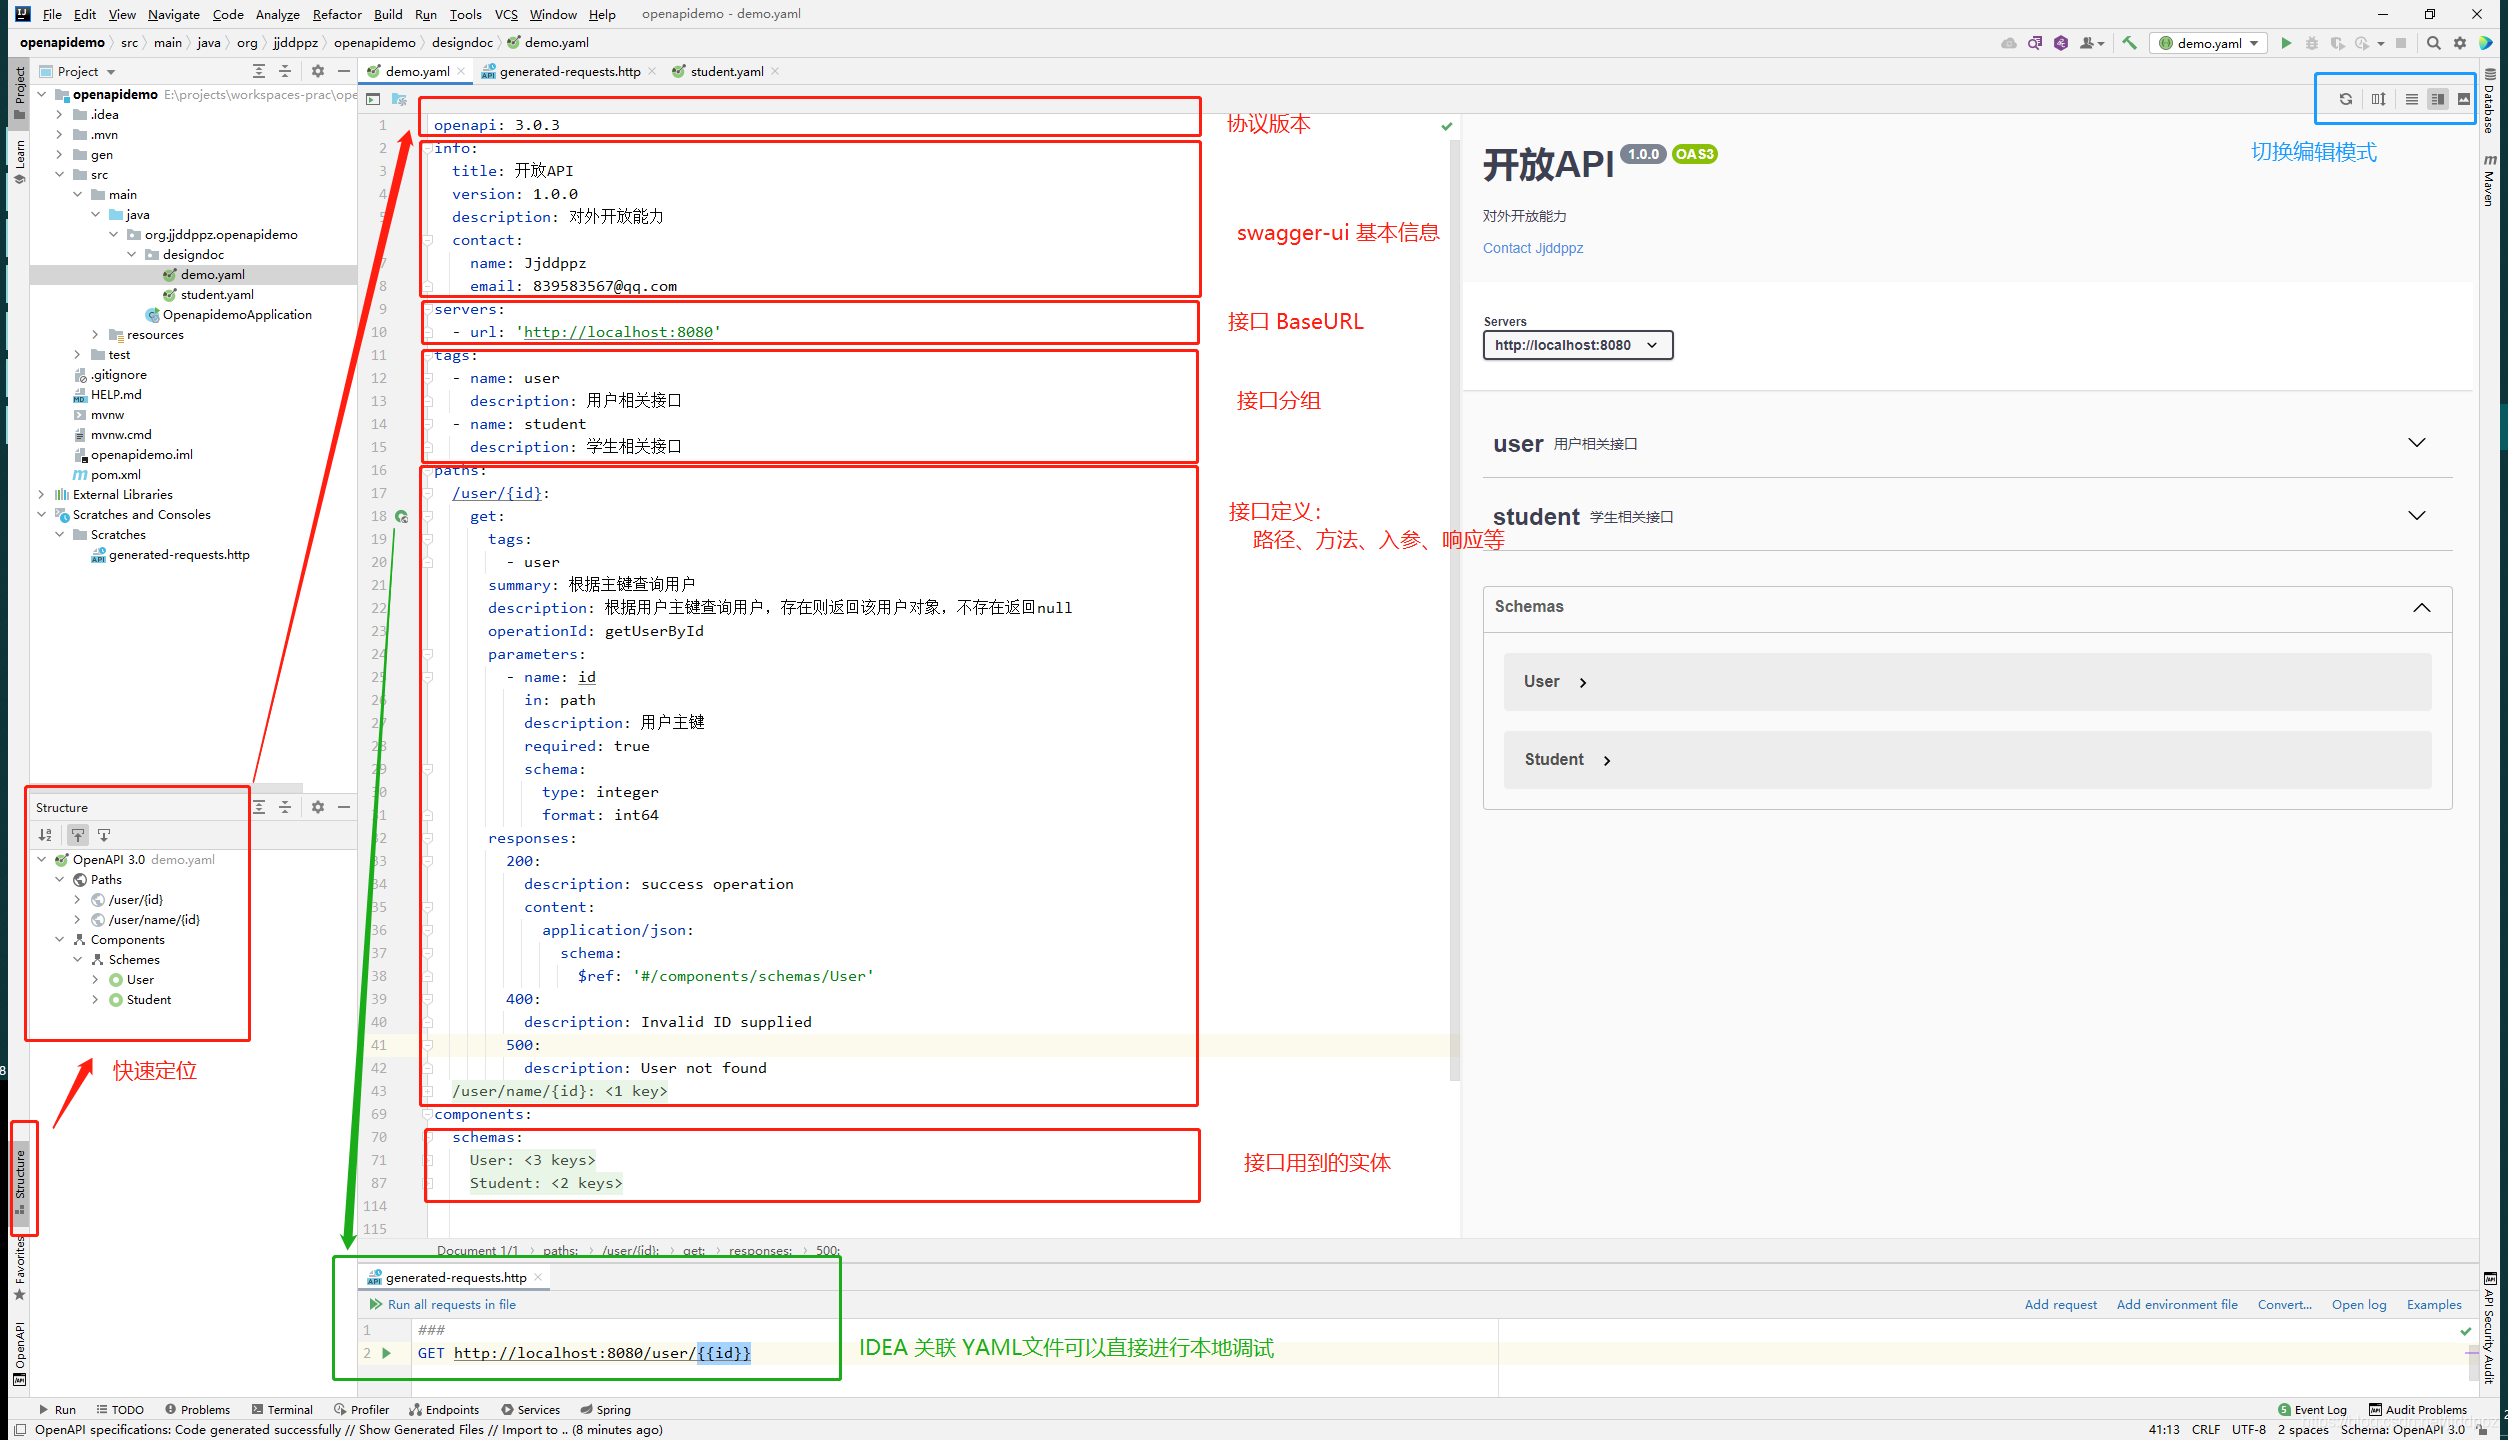Screen dimensions: 2508x1440
Task: Open Structure panel settings gear
Action: [318, 807]
